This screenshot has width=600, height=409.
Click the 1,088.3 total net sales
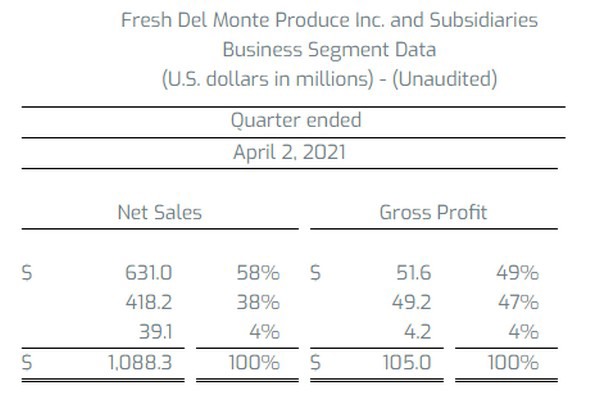click(140, 363)
